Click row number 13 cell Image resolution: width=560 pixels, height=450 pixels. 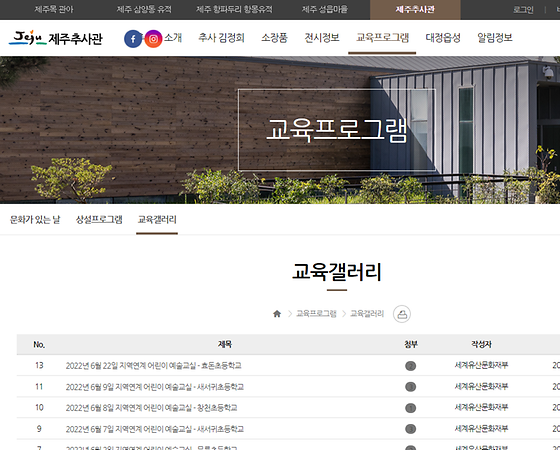(x=39, y=365)
